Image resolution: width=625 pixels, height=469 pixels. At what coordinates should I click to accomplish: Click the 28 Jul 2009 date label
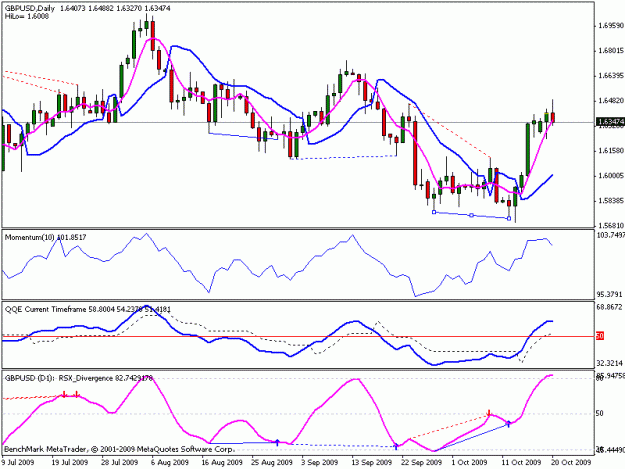click(120, 462)
